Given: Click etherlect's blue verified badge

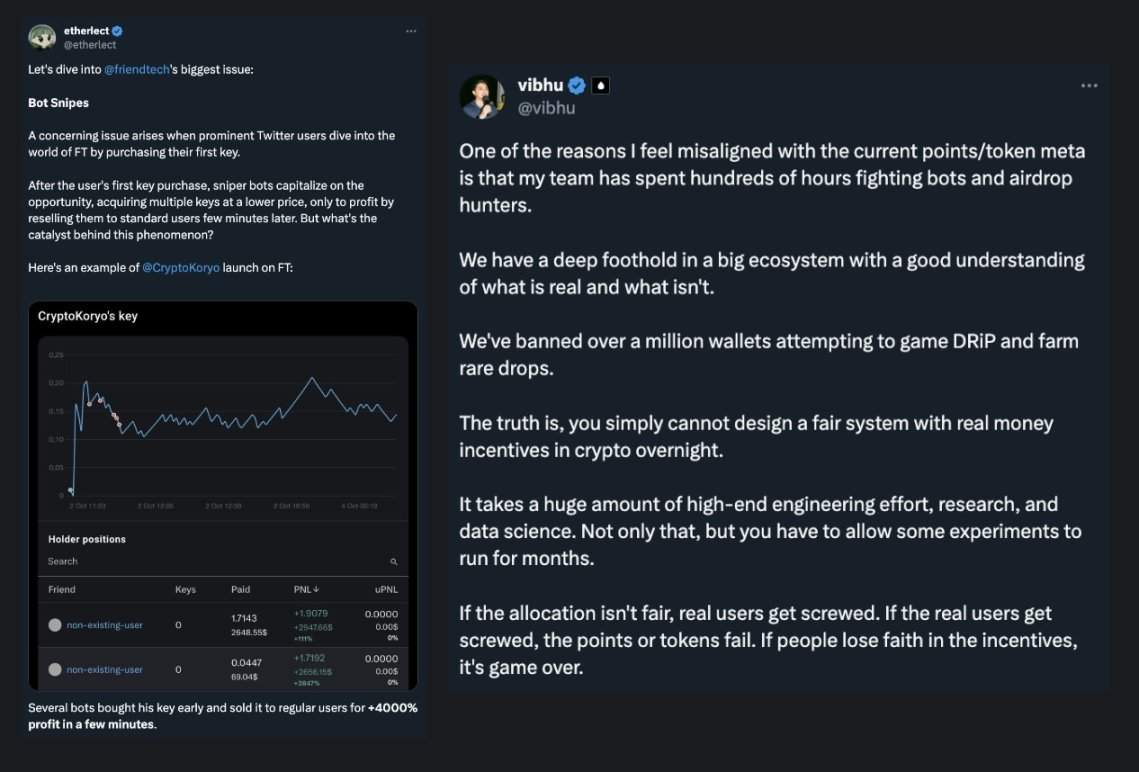Looking at the screenshot, I should point(117,31).
